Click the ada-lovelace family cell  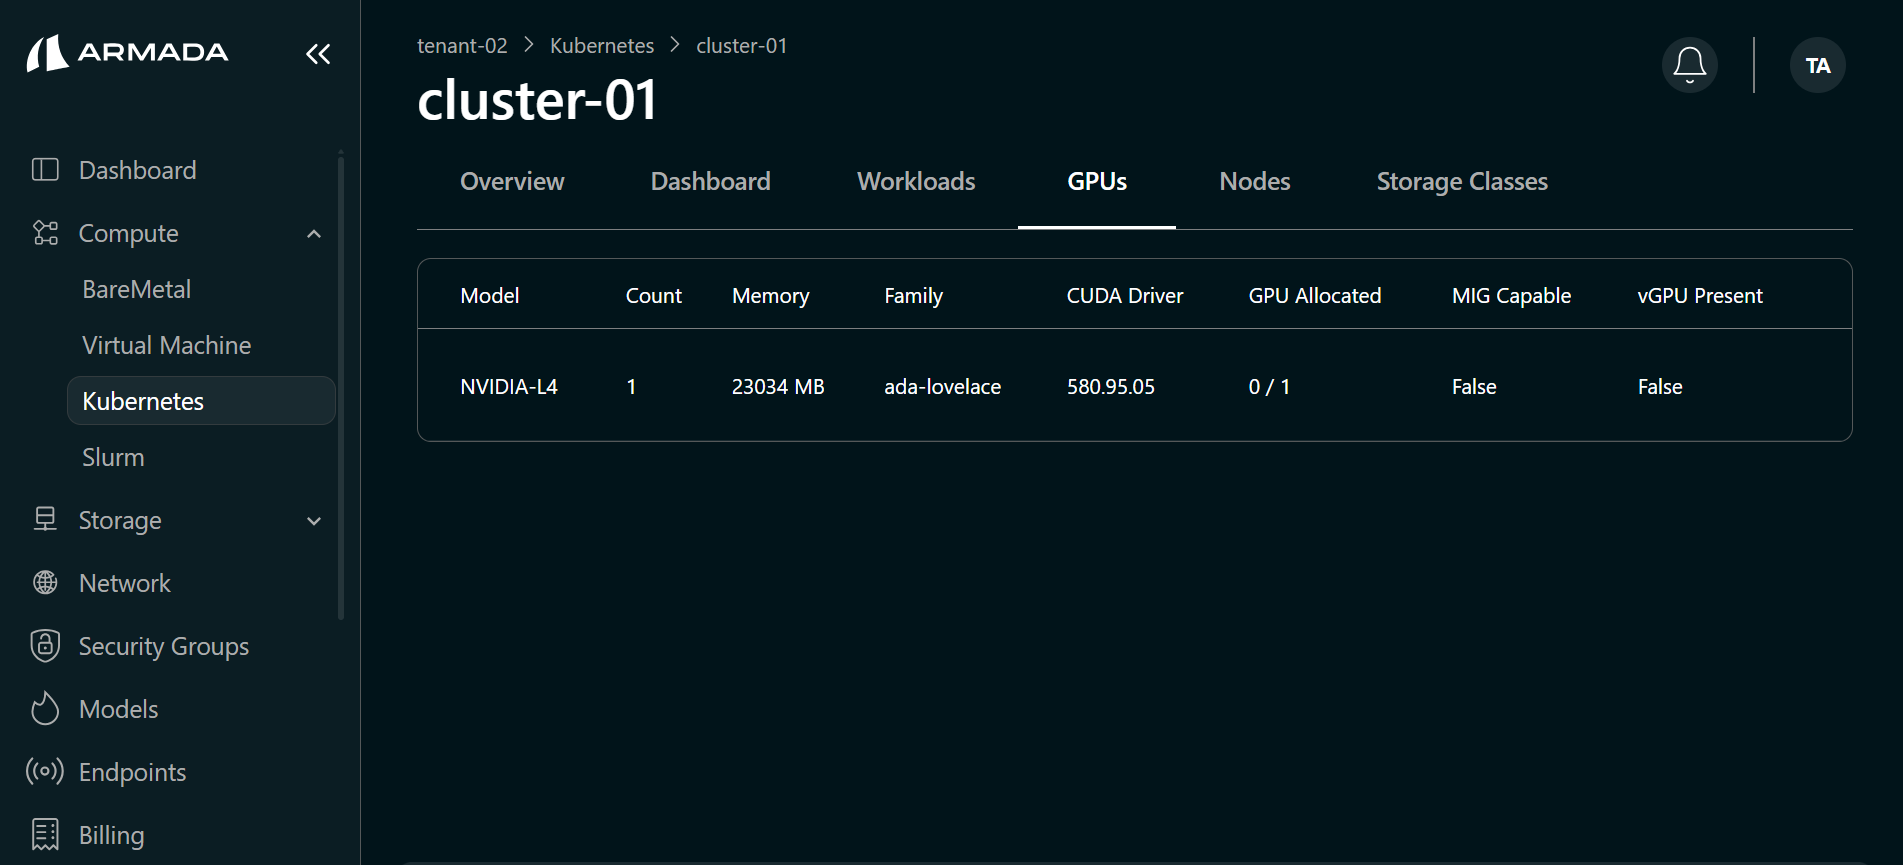pos(943,386)
